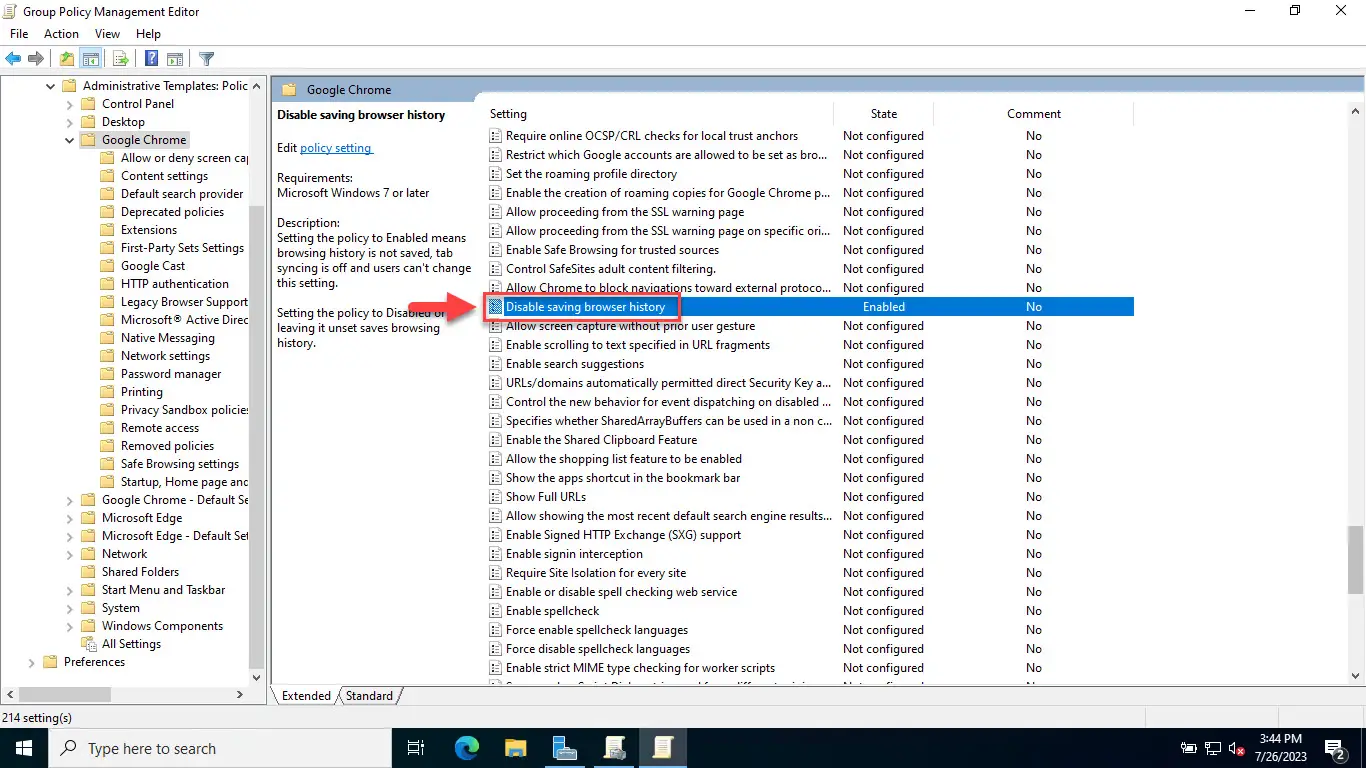Click the network icon in system tray
The width and height of the screenshot is (1366, 768).
tap(1212, 748)
